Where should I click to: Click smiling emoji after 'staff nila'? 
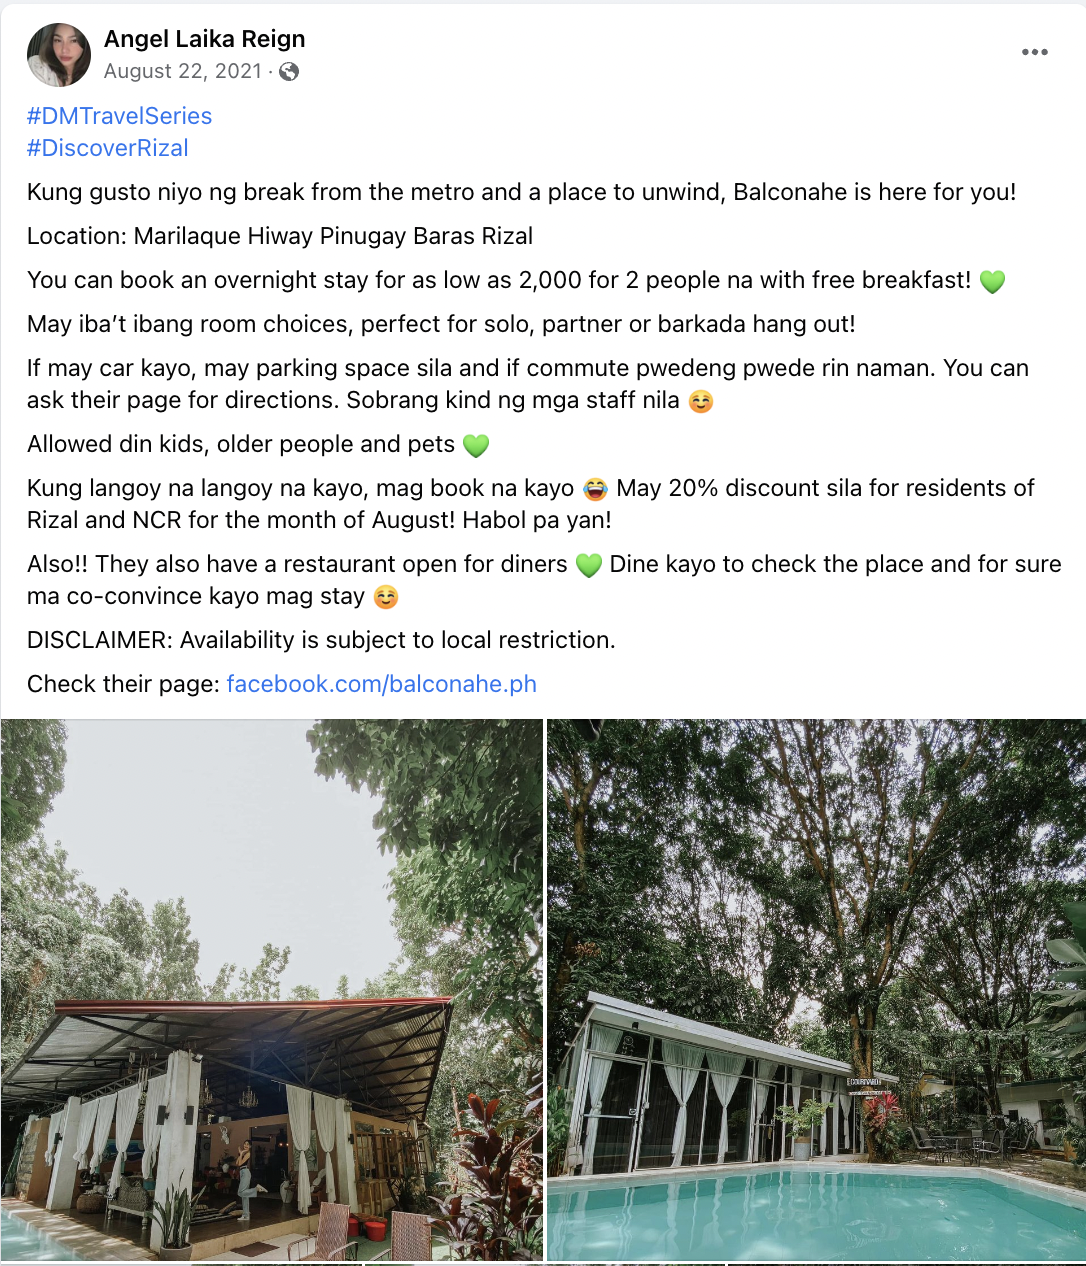click(x=701, y=401)
